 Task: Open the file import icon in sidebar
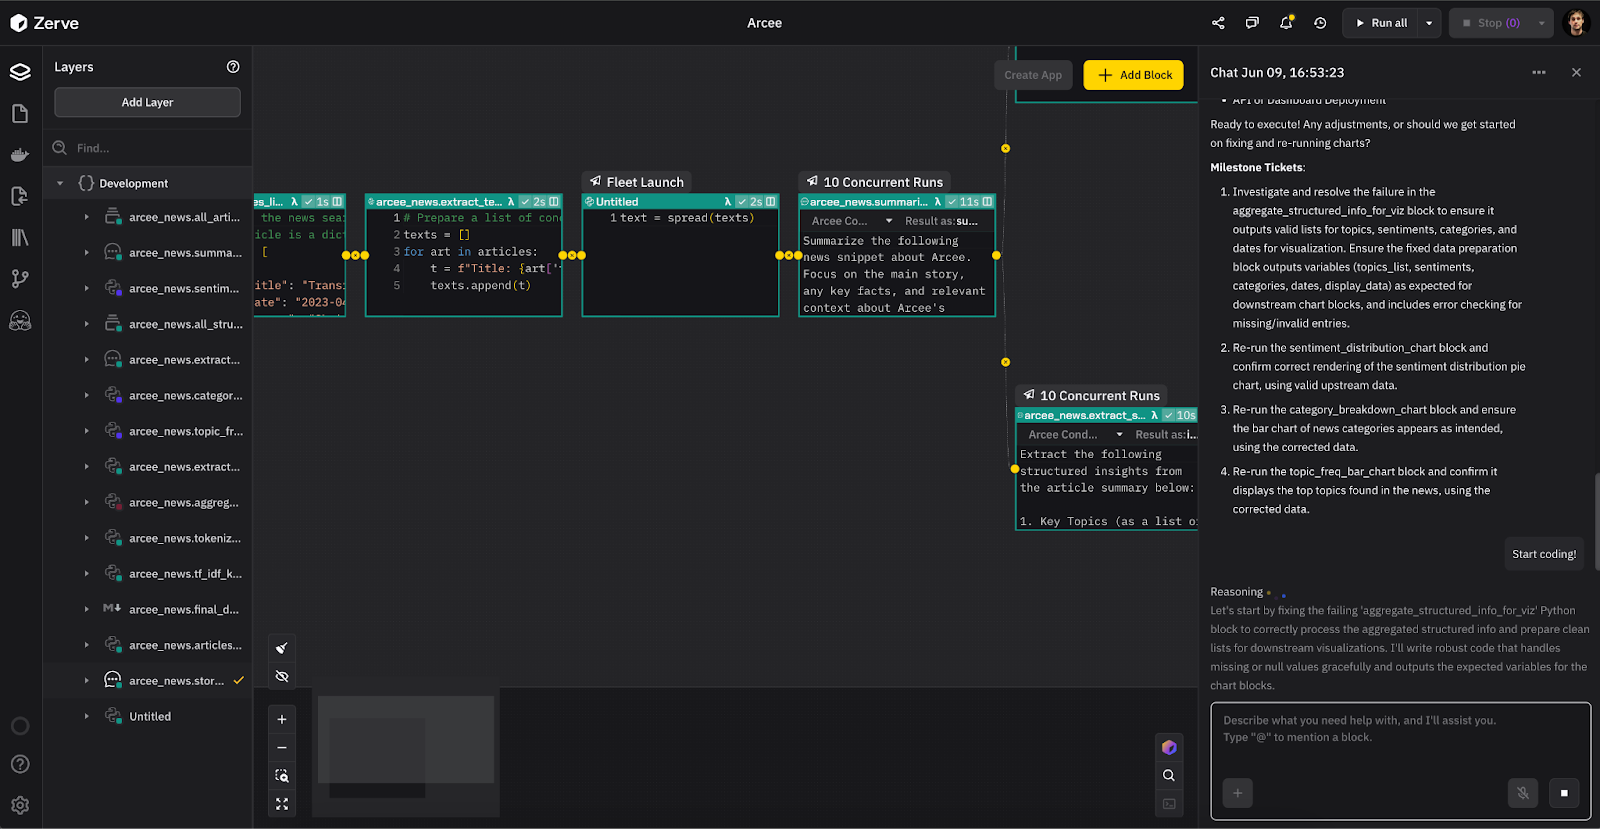pyautogui.click(x=20, y=196)
